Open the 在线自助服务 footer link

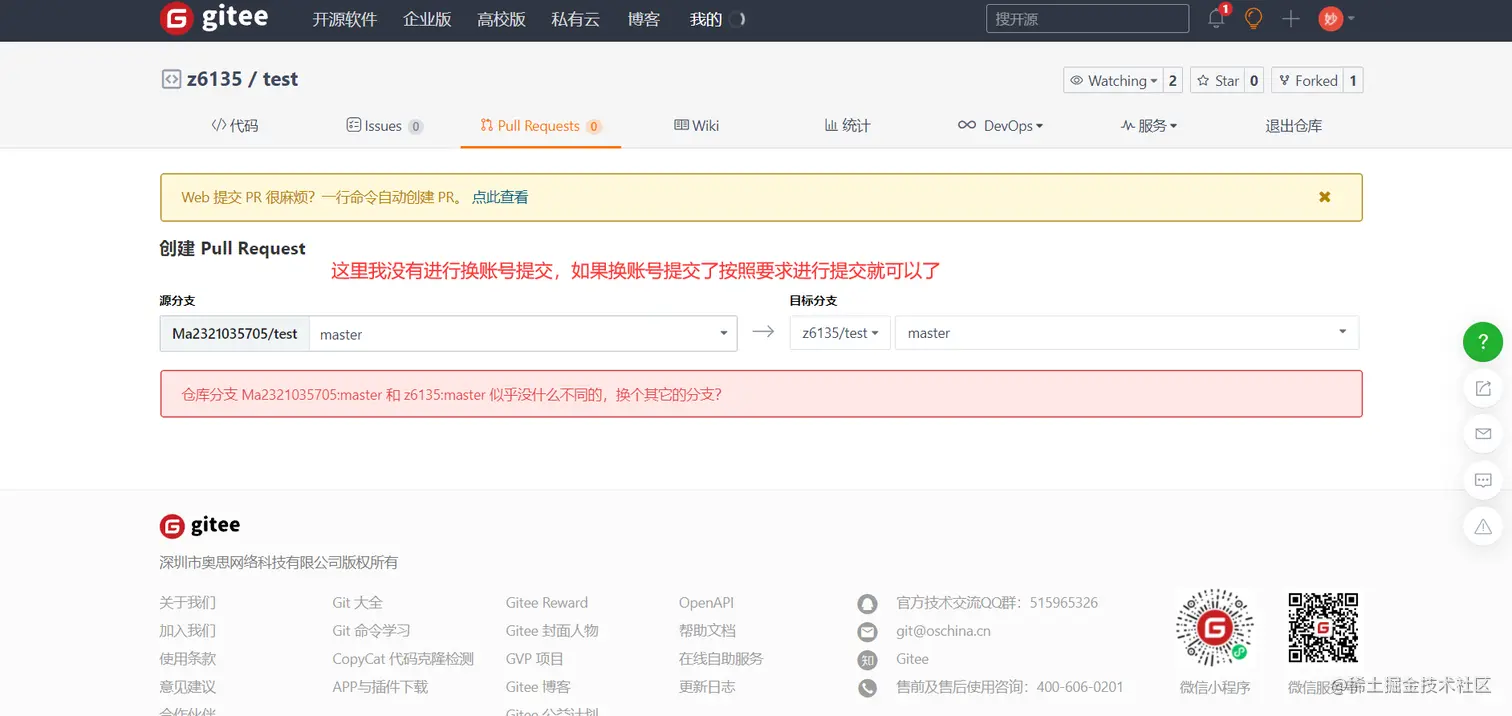(x=721, y=659)
